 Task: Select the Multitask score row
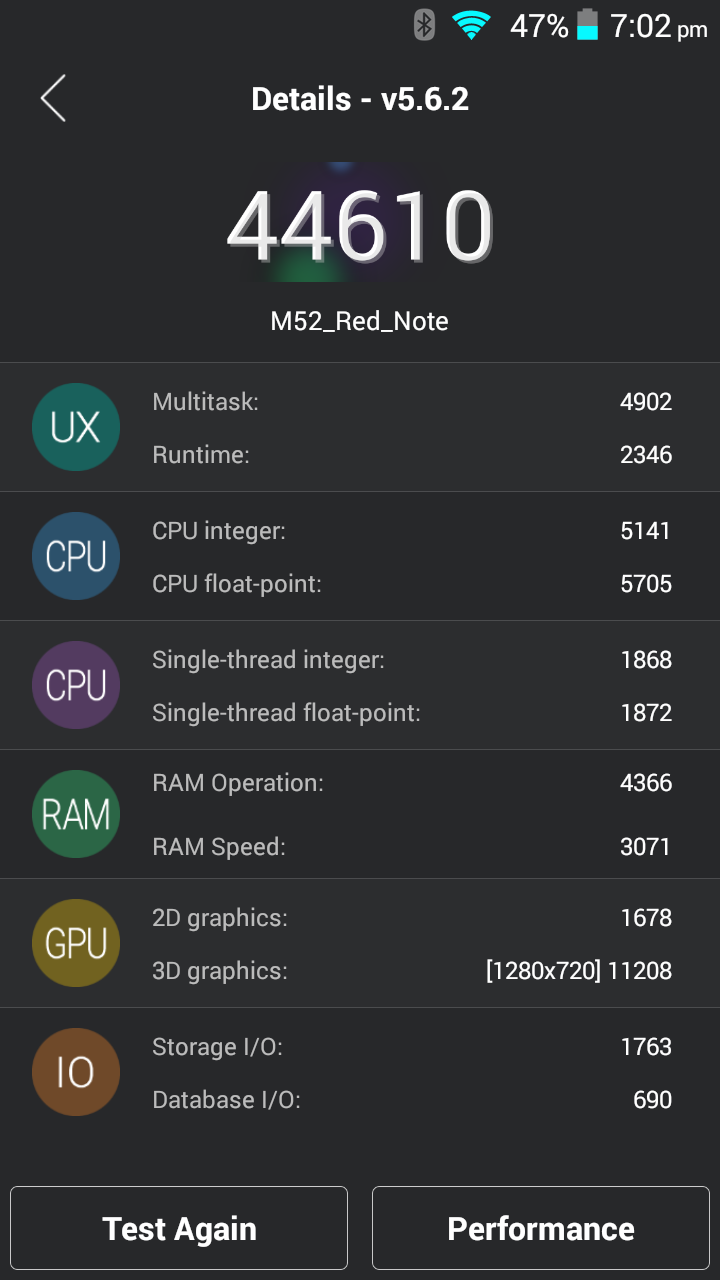412,402
